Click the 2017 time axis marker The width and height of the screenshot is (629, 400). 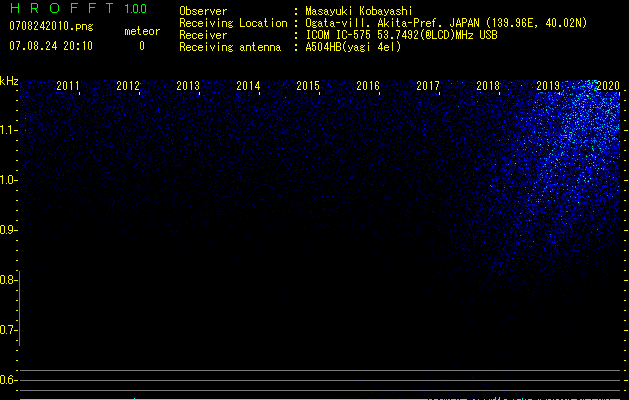coord(428,86)
